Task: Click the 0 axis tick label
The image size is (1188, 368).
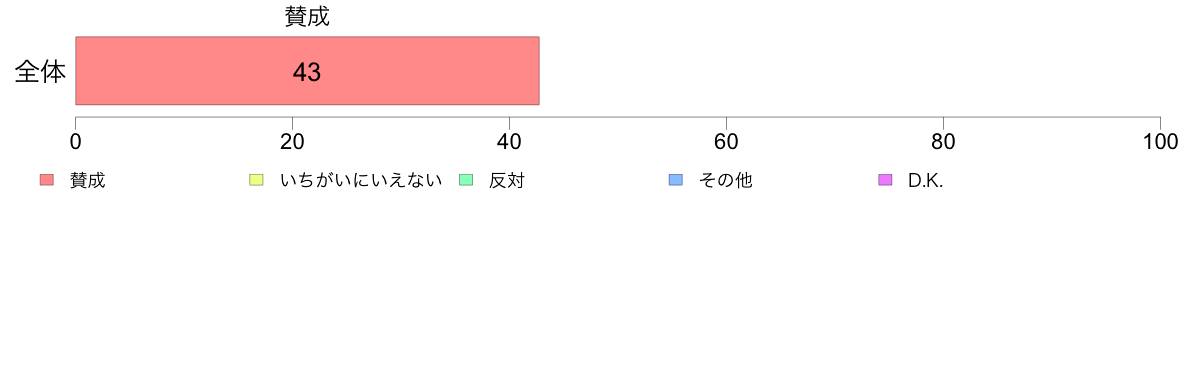Action: pyautogui.click(x=76, y=142)
